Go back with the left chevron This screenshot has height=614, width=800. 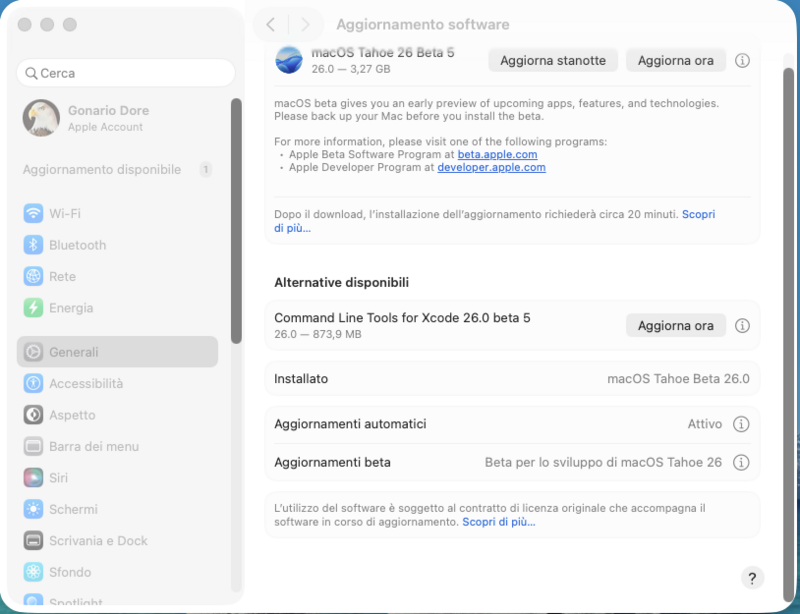270,24
